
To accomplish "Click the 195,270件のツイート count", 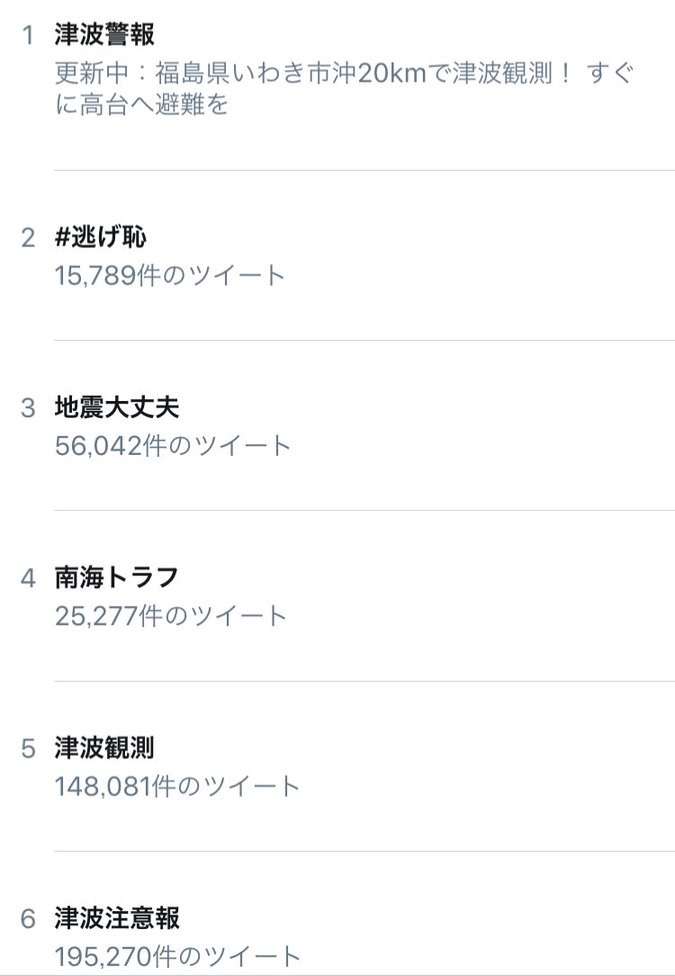I will click(x=177, y=957).
